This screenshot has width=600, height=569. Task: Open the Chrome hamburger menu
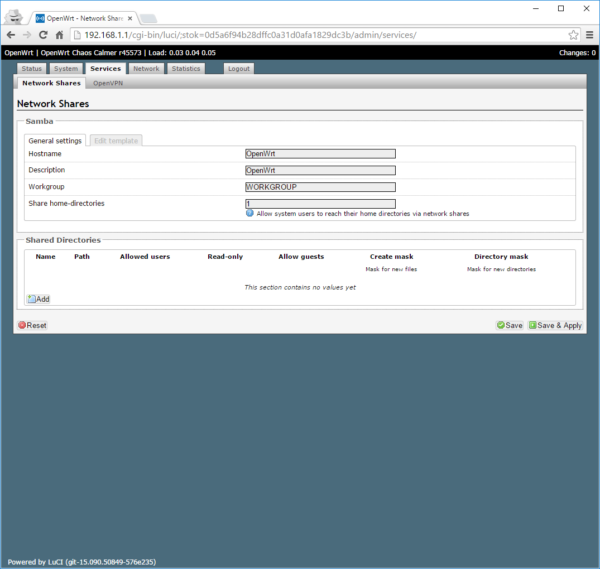point(588,35)
